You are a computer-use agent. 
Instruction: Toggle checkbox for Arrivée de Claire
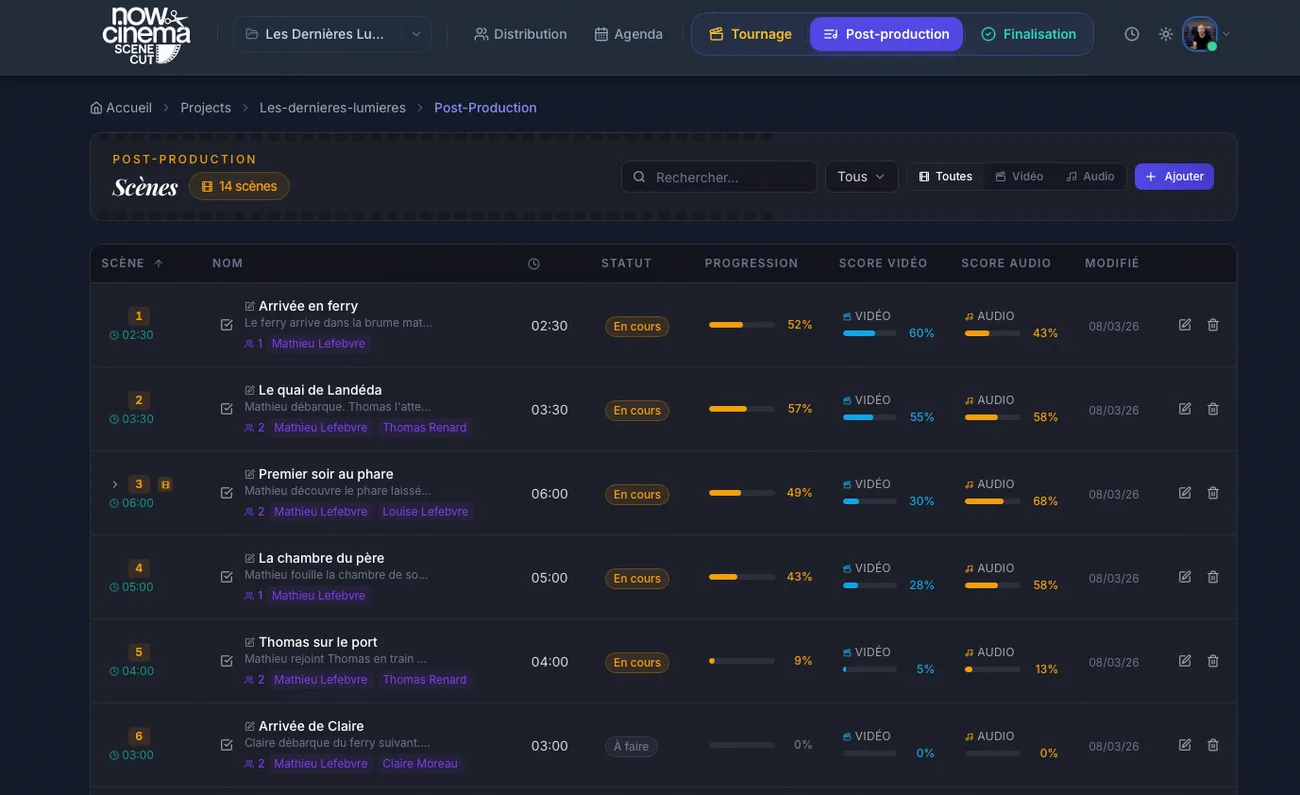(227, 745)
